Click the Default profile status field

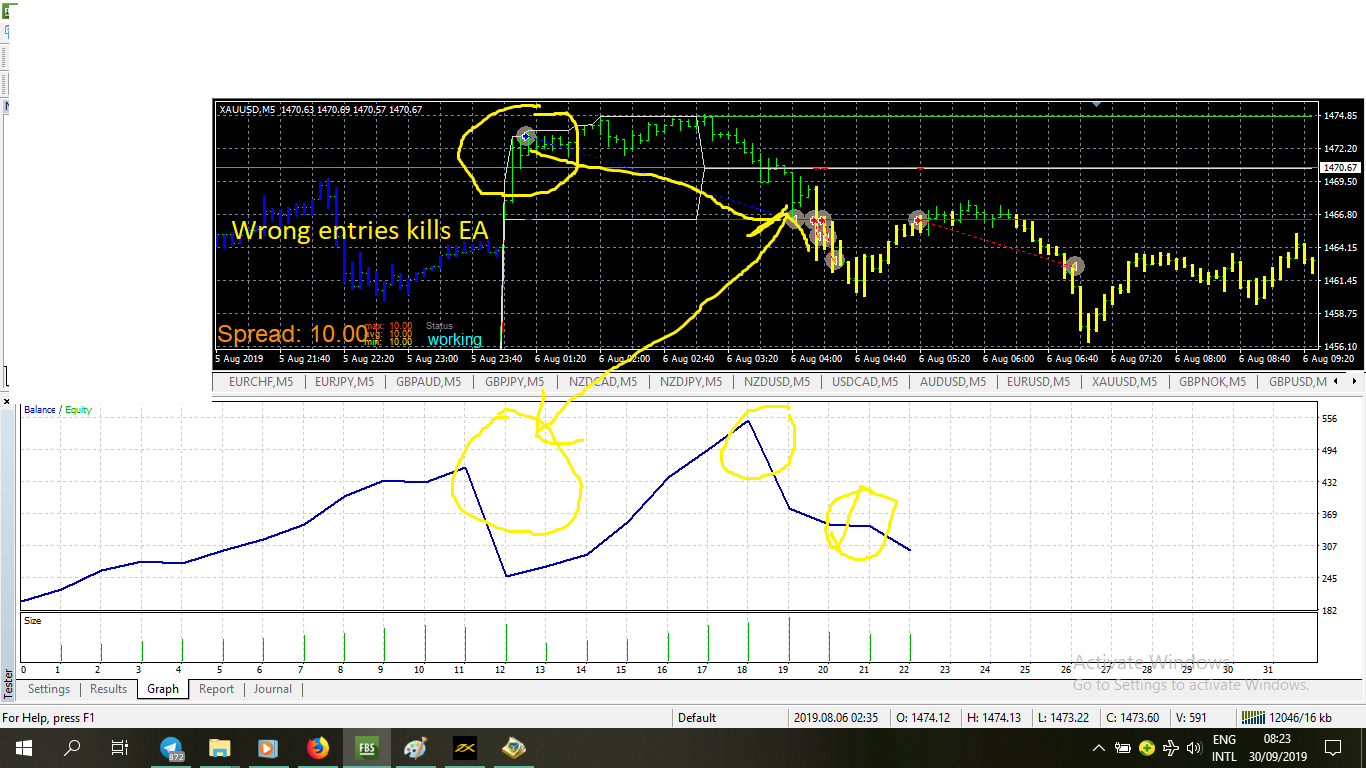tap(697, 717)
